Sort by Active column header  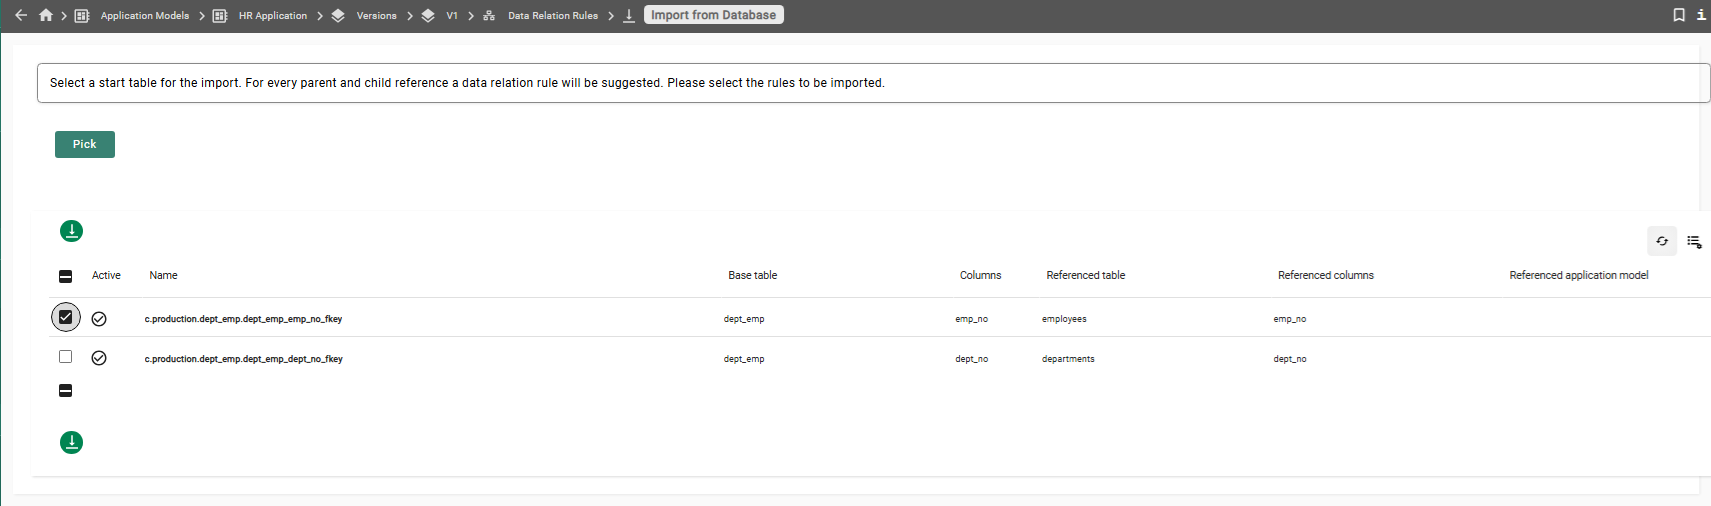106,276
